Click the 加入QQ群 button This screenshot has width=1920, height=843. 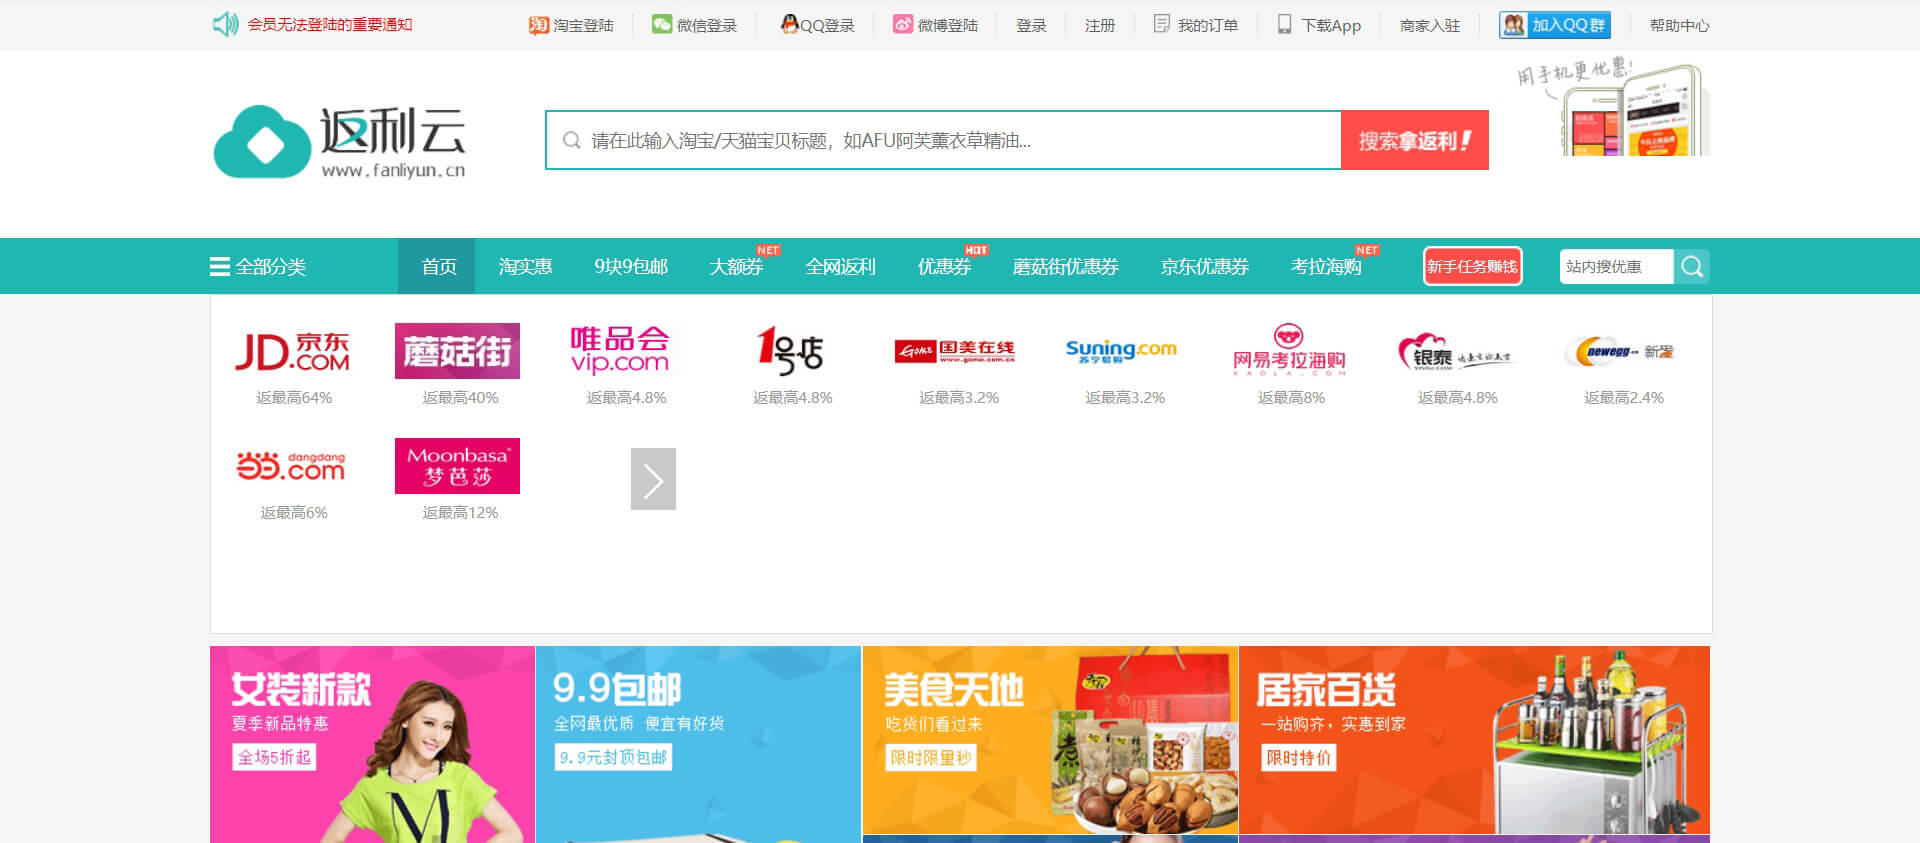1554,25
